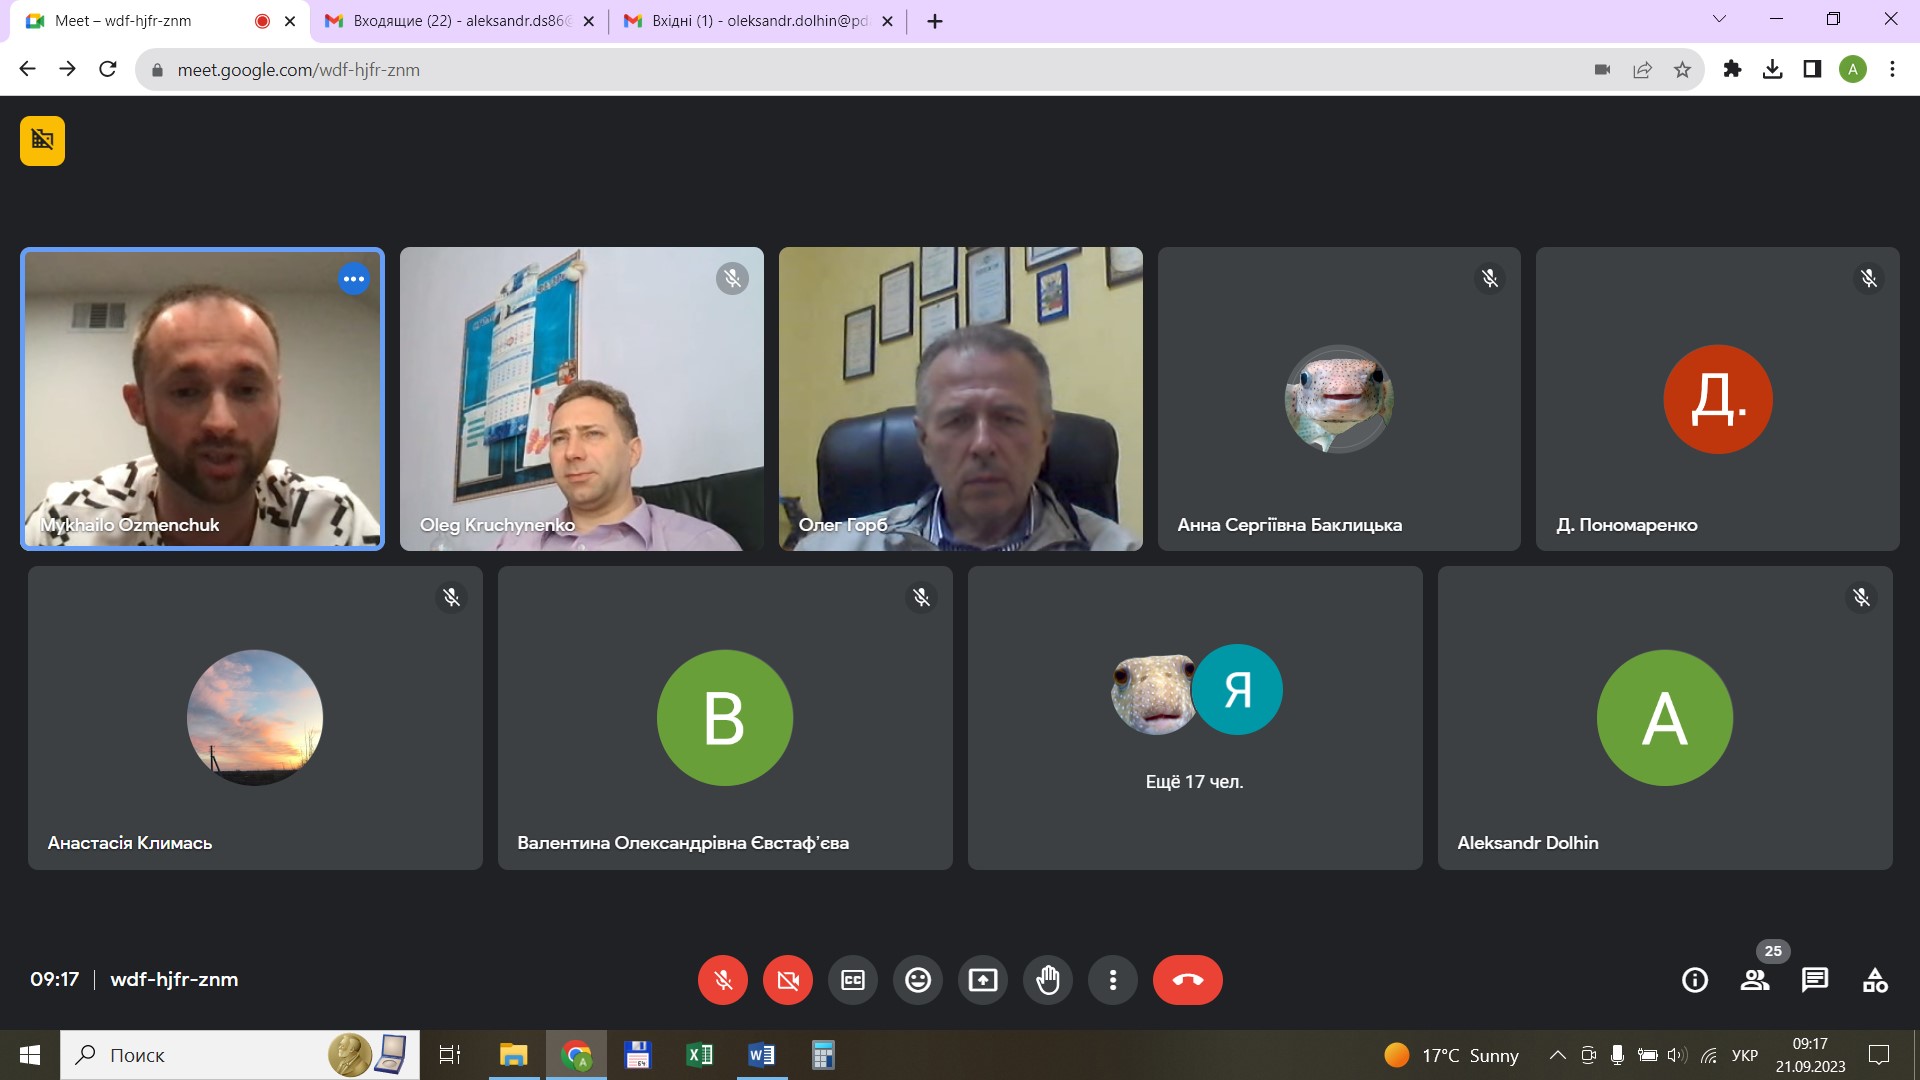1920x1080 pixels.
Task: Click the floppy-disk app on taskbar
Action: pyautogui.click(x=637, y=1055)
